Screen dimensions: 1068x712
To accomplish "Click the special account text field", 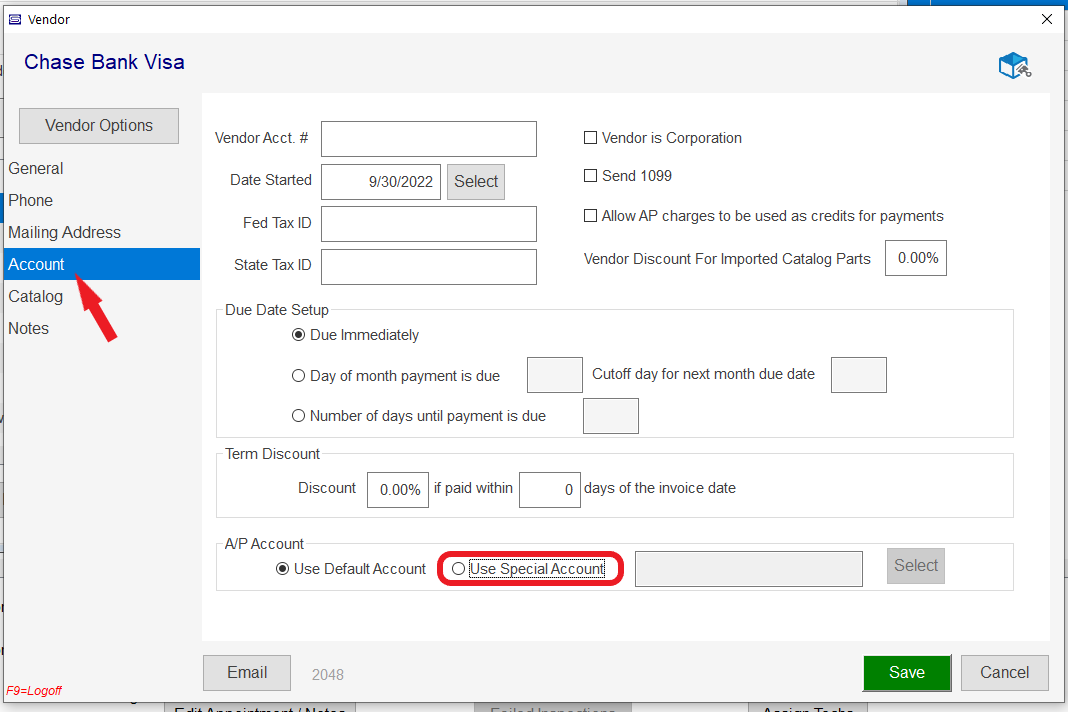I will pos(749,569).
